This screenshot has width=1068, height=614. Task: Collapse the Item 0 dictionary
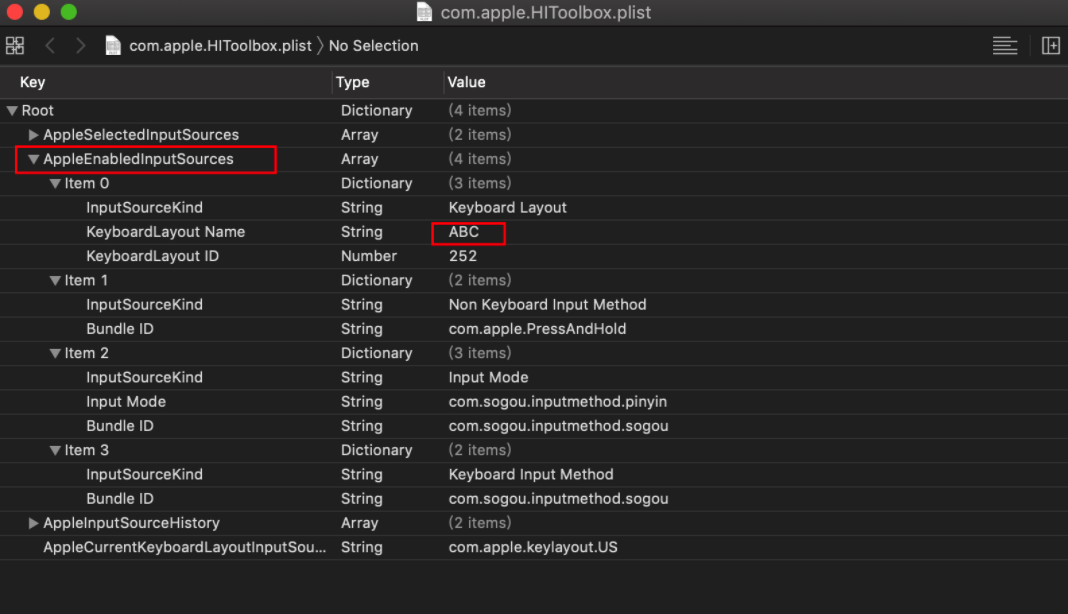point(56,184)
